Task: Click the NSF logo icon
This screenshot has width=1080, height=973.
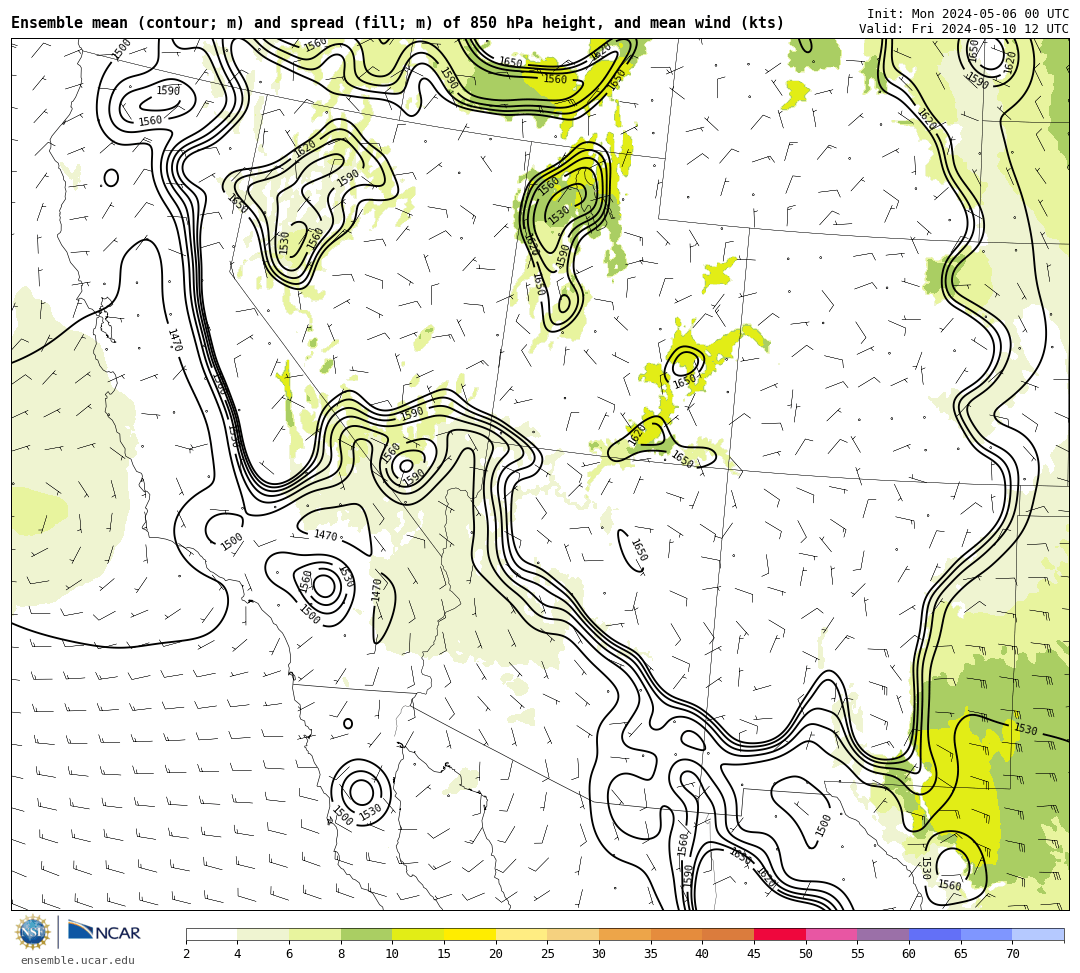Action: point(32,934)
